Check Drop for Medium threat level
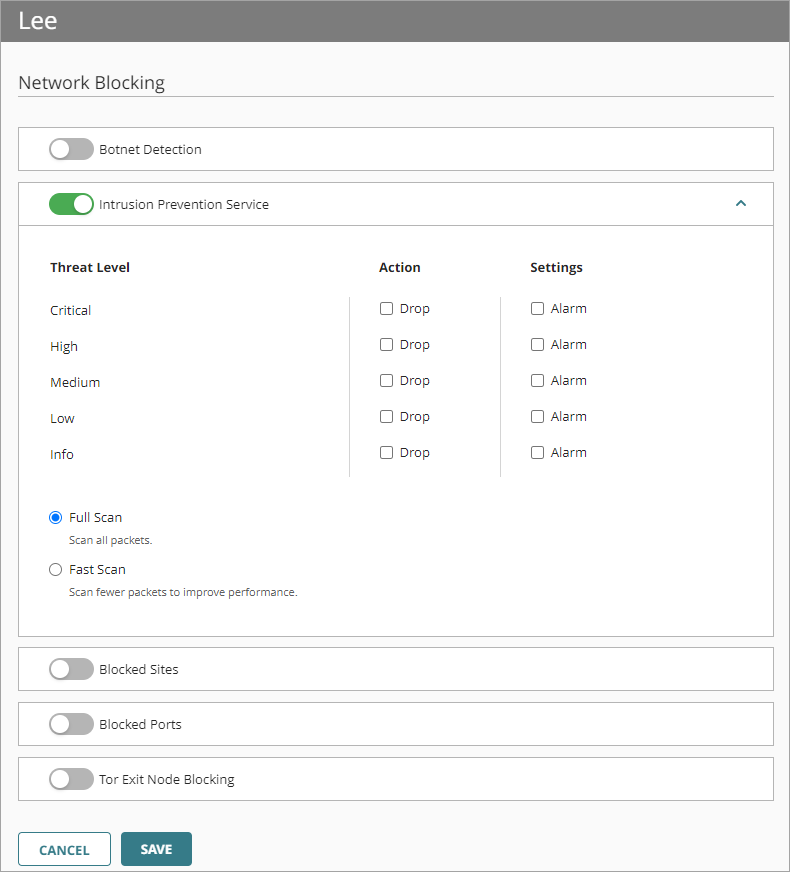The image size is (790, 872). 386,380
